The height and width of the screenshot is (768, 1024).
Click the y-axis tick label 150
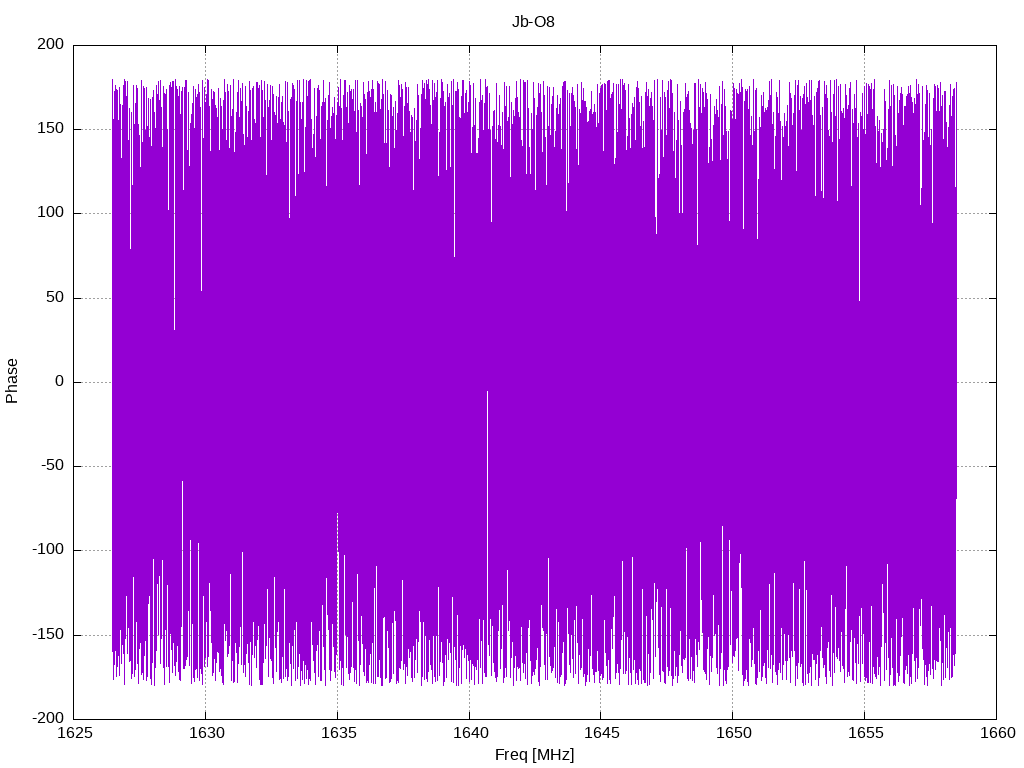pyautogui.click(x=51, y=129)
